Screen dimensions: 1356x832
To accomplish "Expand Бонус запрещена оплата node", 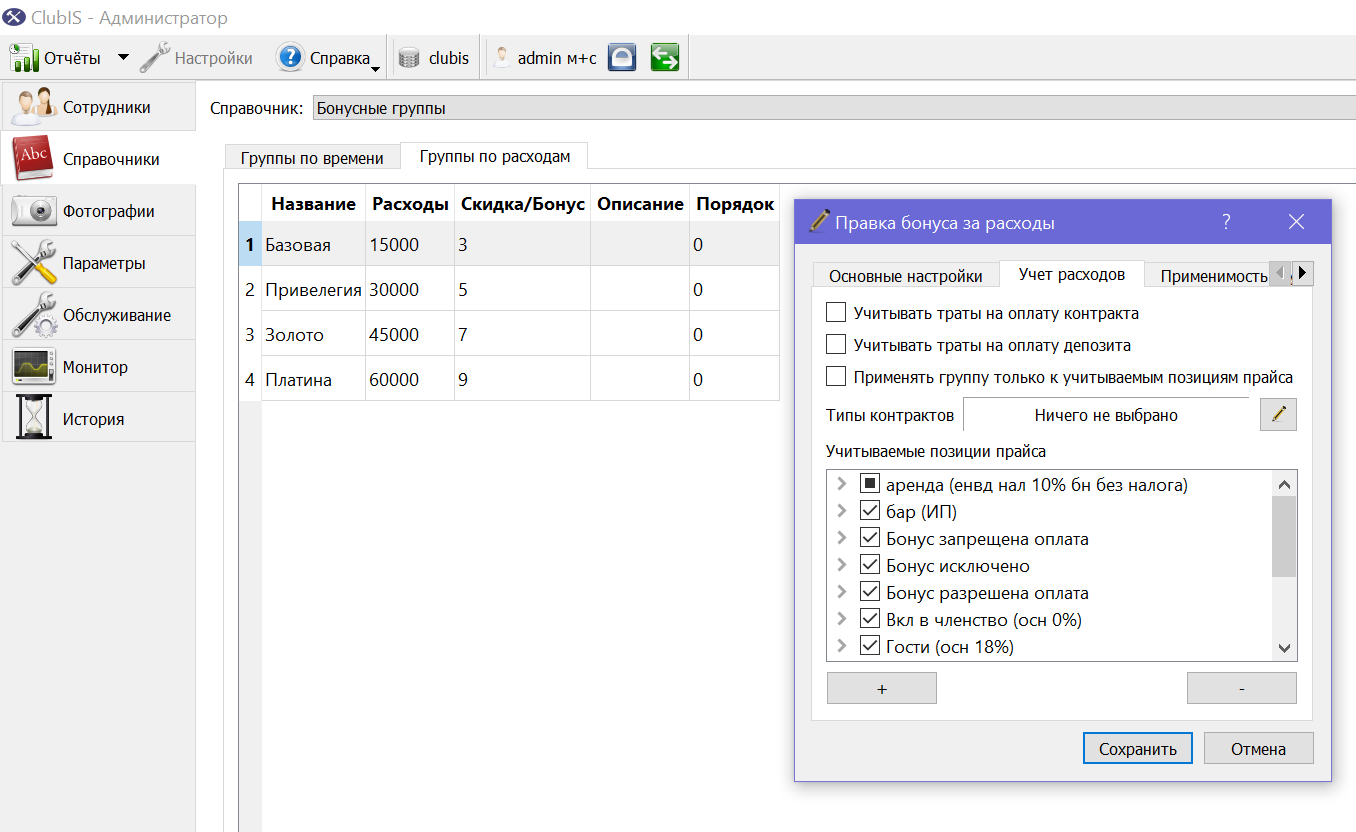I will click(842, 538).
